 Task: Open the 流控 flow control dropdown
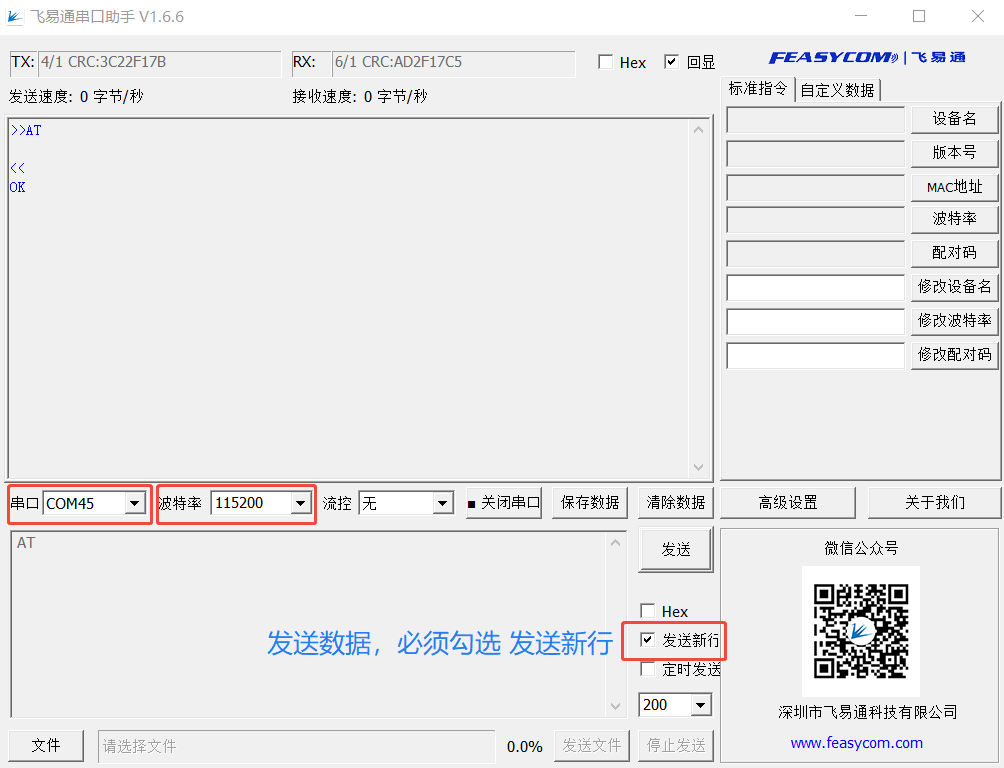tap(442, 503)
